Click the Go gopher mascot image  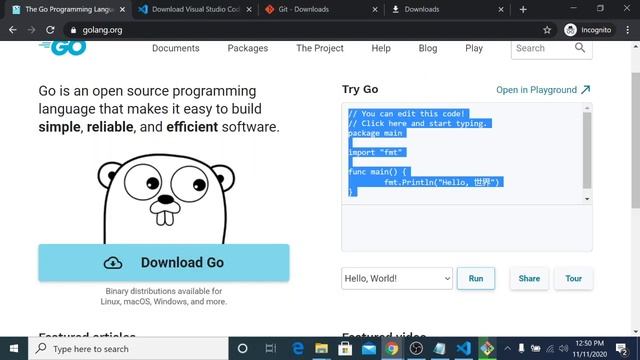(x=166, y=199)
